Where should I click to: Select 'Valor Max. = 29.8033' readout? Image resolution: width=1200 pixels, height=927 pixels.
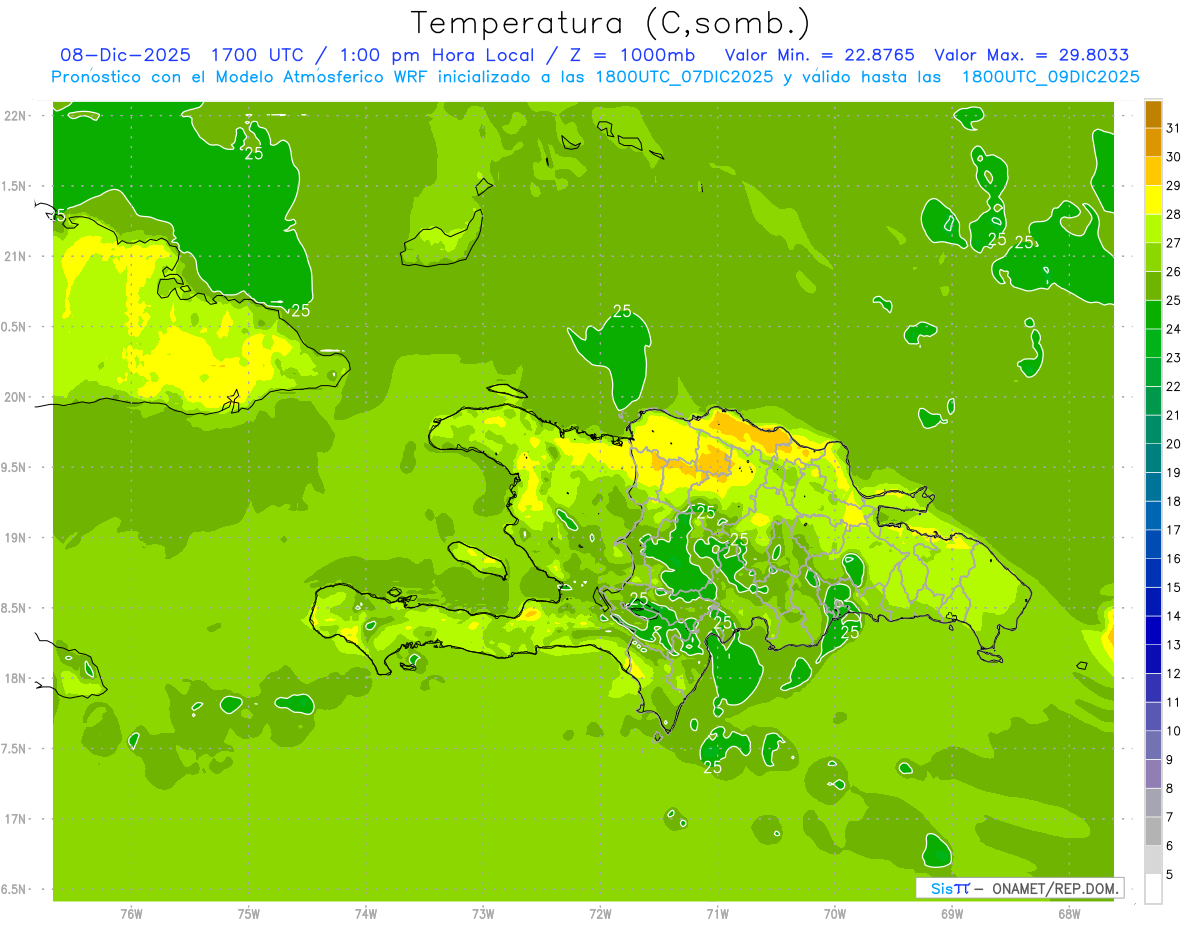coord(1032,55)
